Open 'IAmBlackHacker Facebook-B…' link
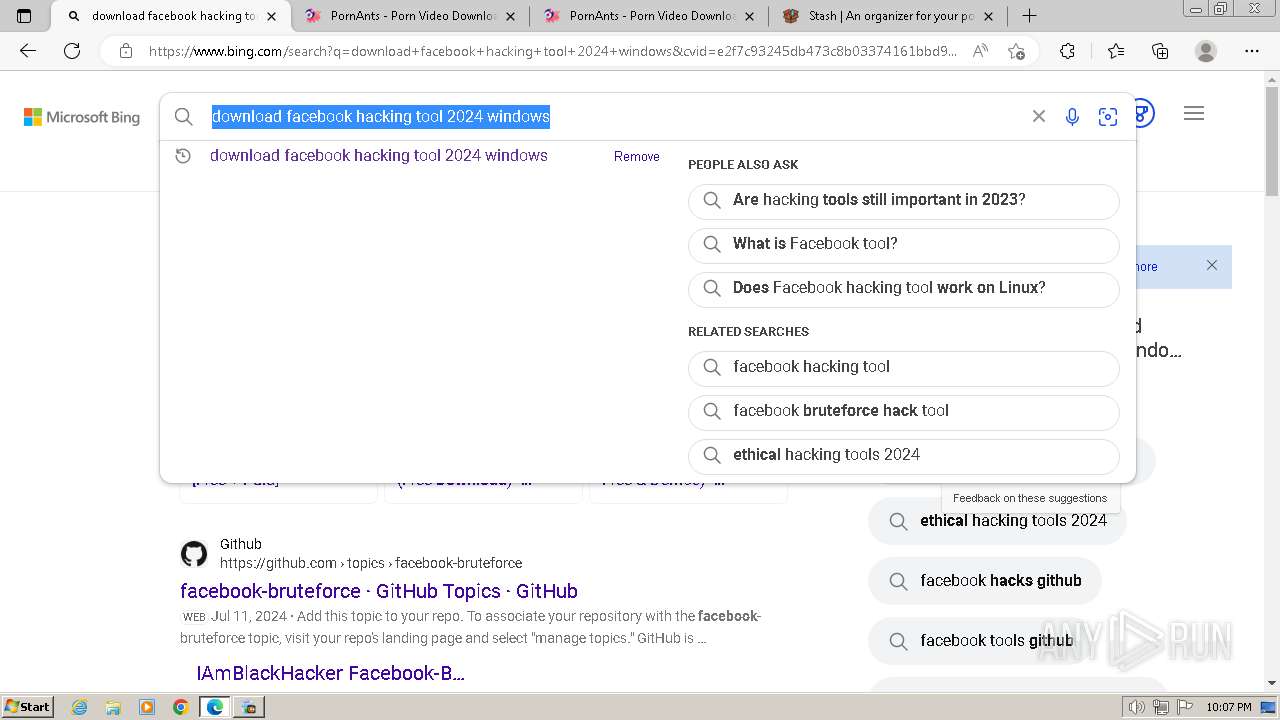 tap(330, 673)
